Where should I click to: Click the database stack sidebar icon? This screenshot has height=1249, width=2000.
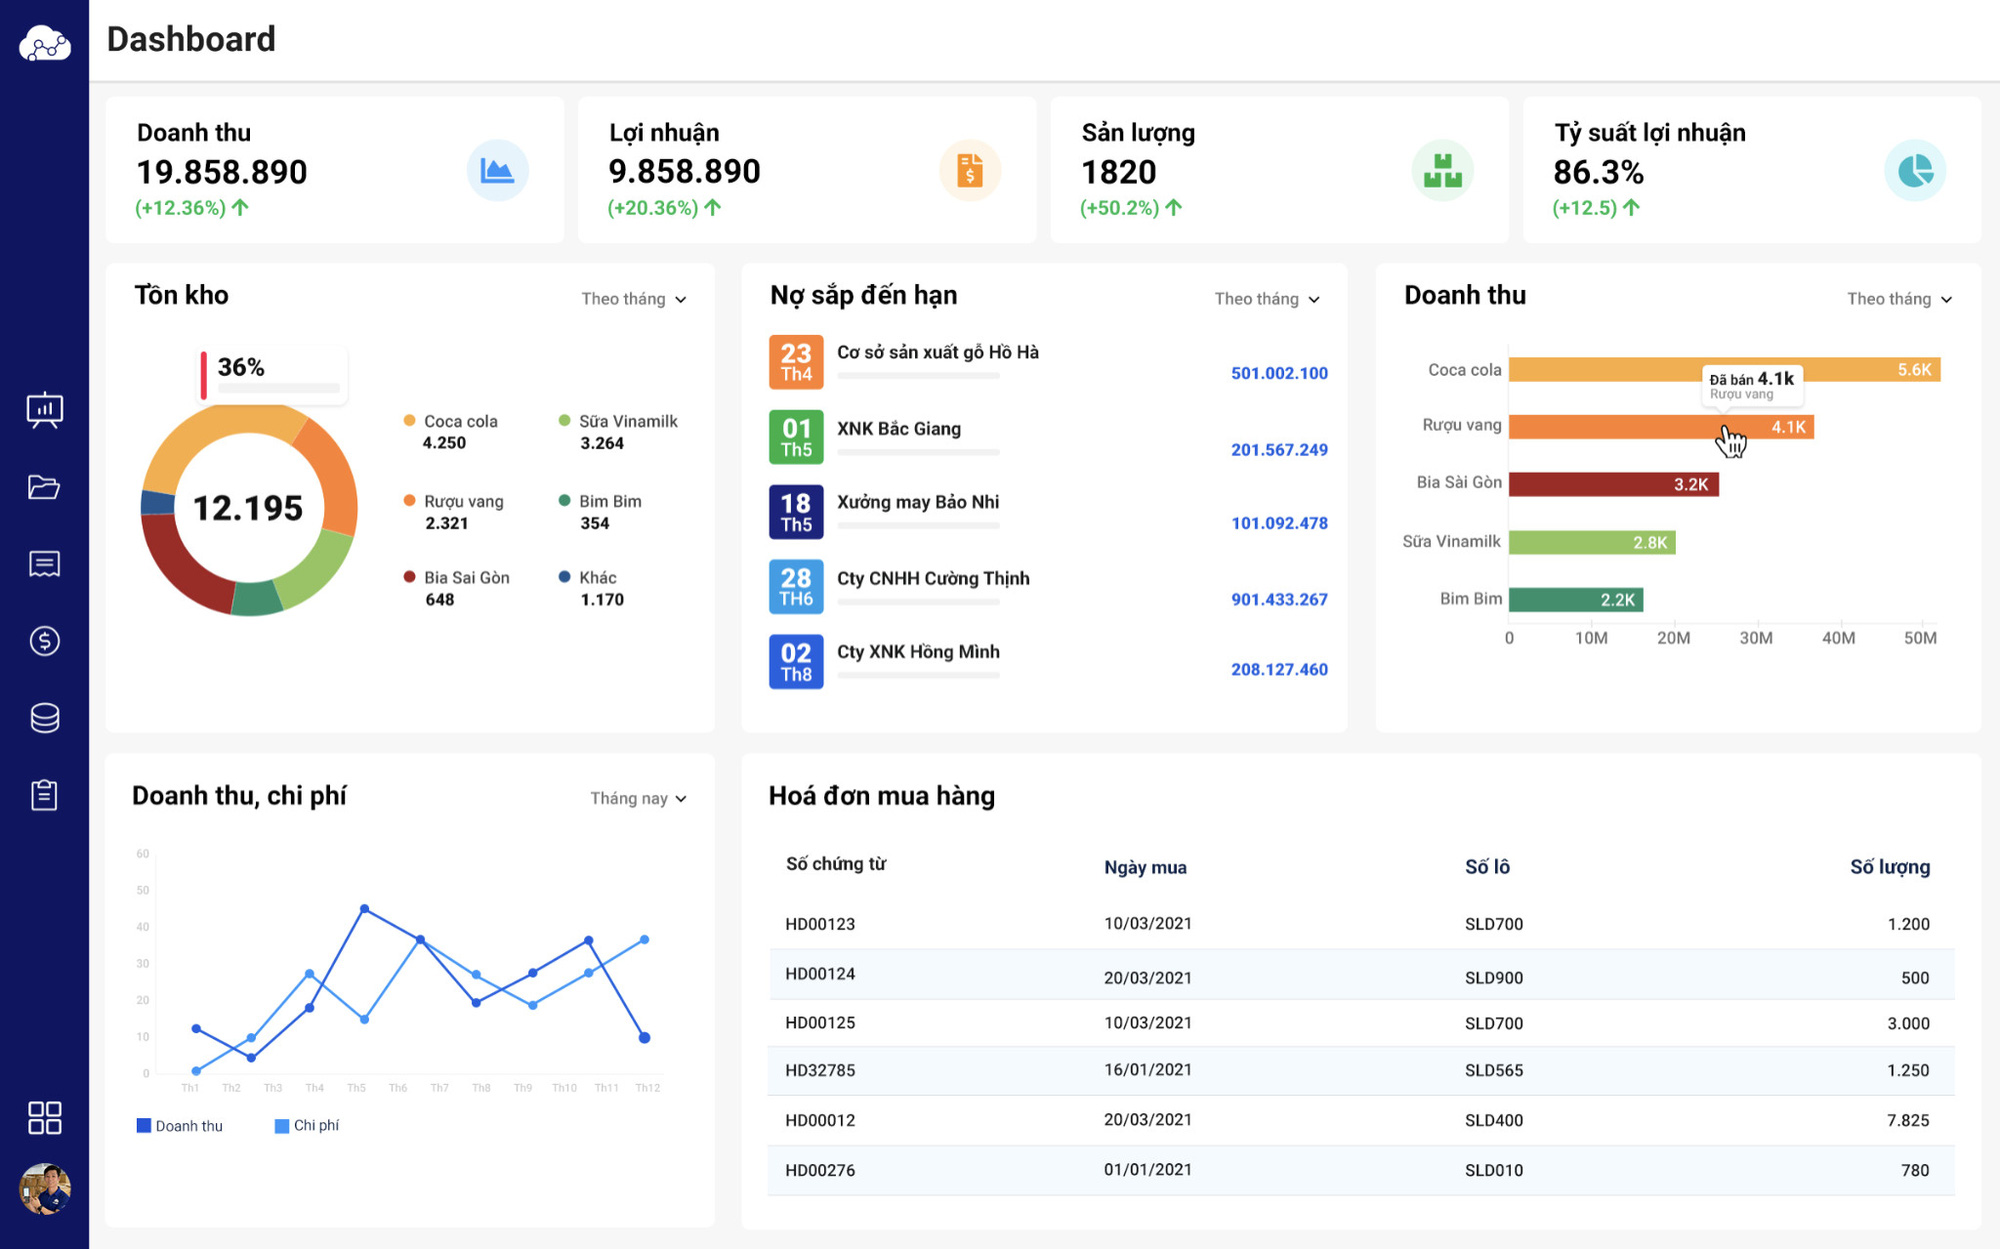[44, 718]
